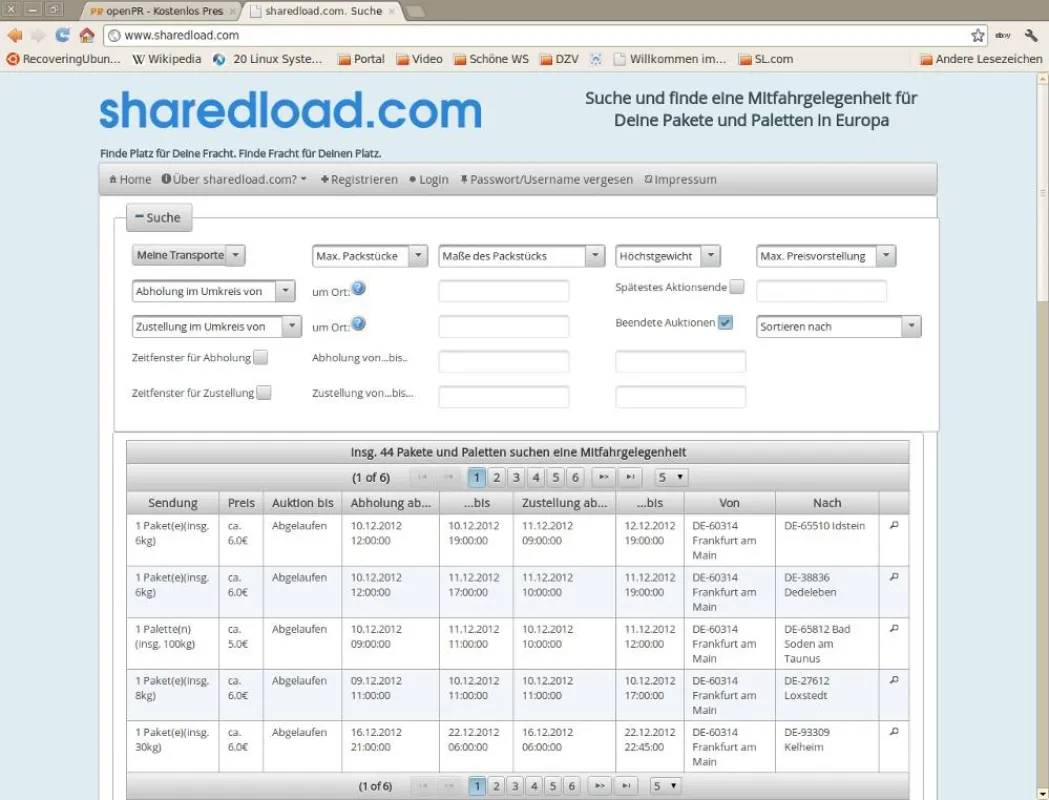Toggle the Spätestes Aktionsende checkbox
The image size is (1049, 800).
coord(737,287)
